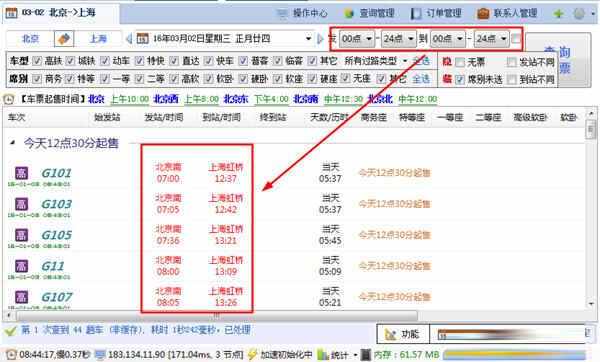Image resolution: width=600 pixels, height=362 pixels.
Task: Open first departure time 00点 dropdown
Action: 357,39
